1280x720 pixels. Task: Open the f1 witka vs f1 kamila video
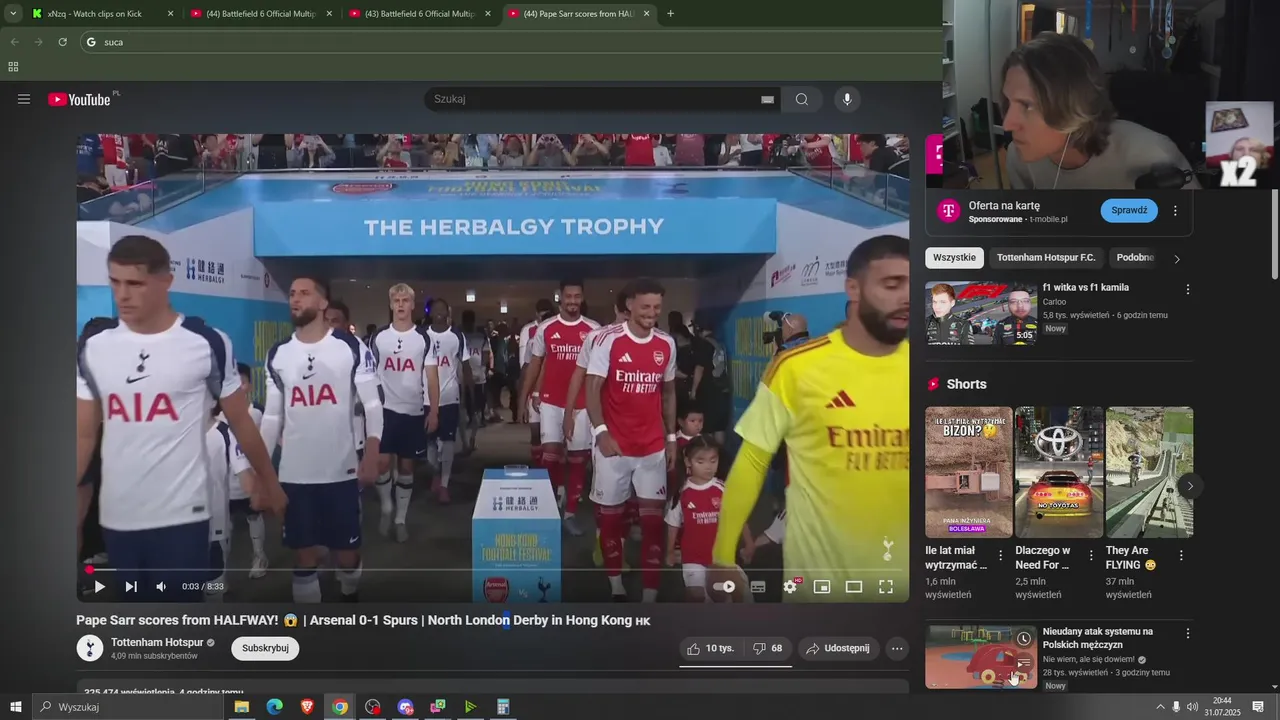click(1086, 287)
